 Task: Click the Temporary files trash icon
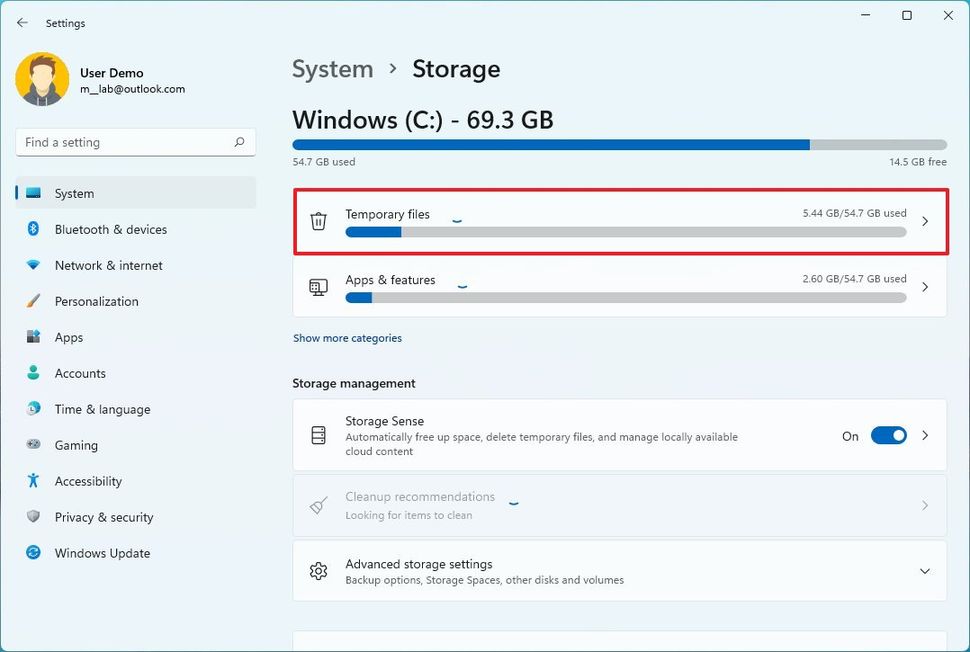tap(318, 221)
